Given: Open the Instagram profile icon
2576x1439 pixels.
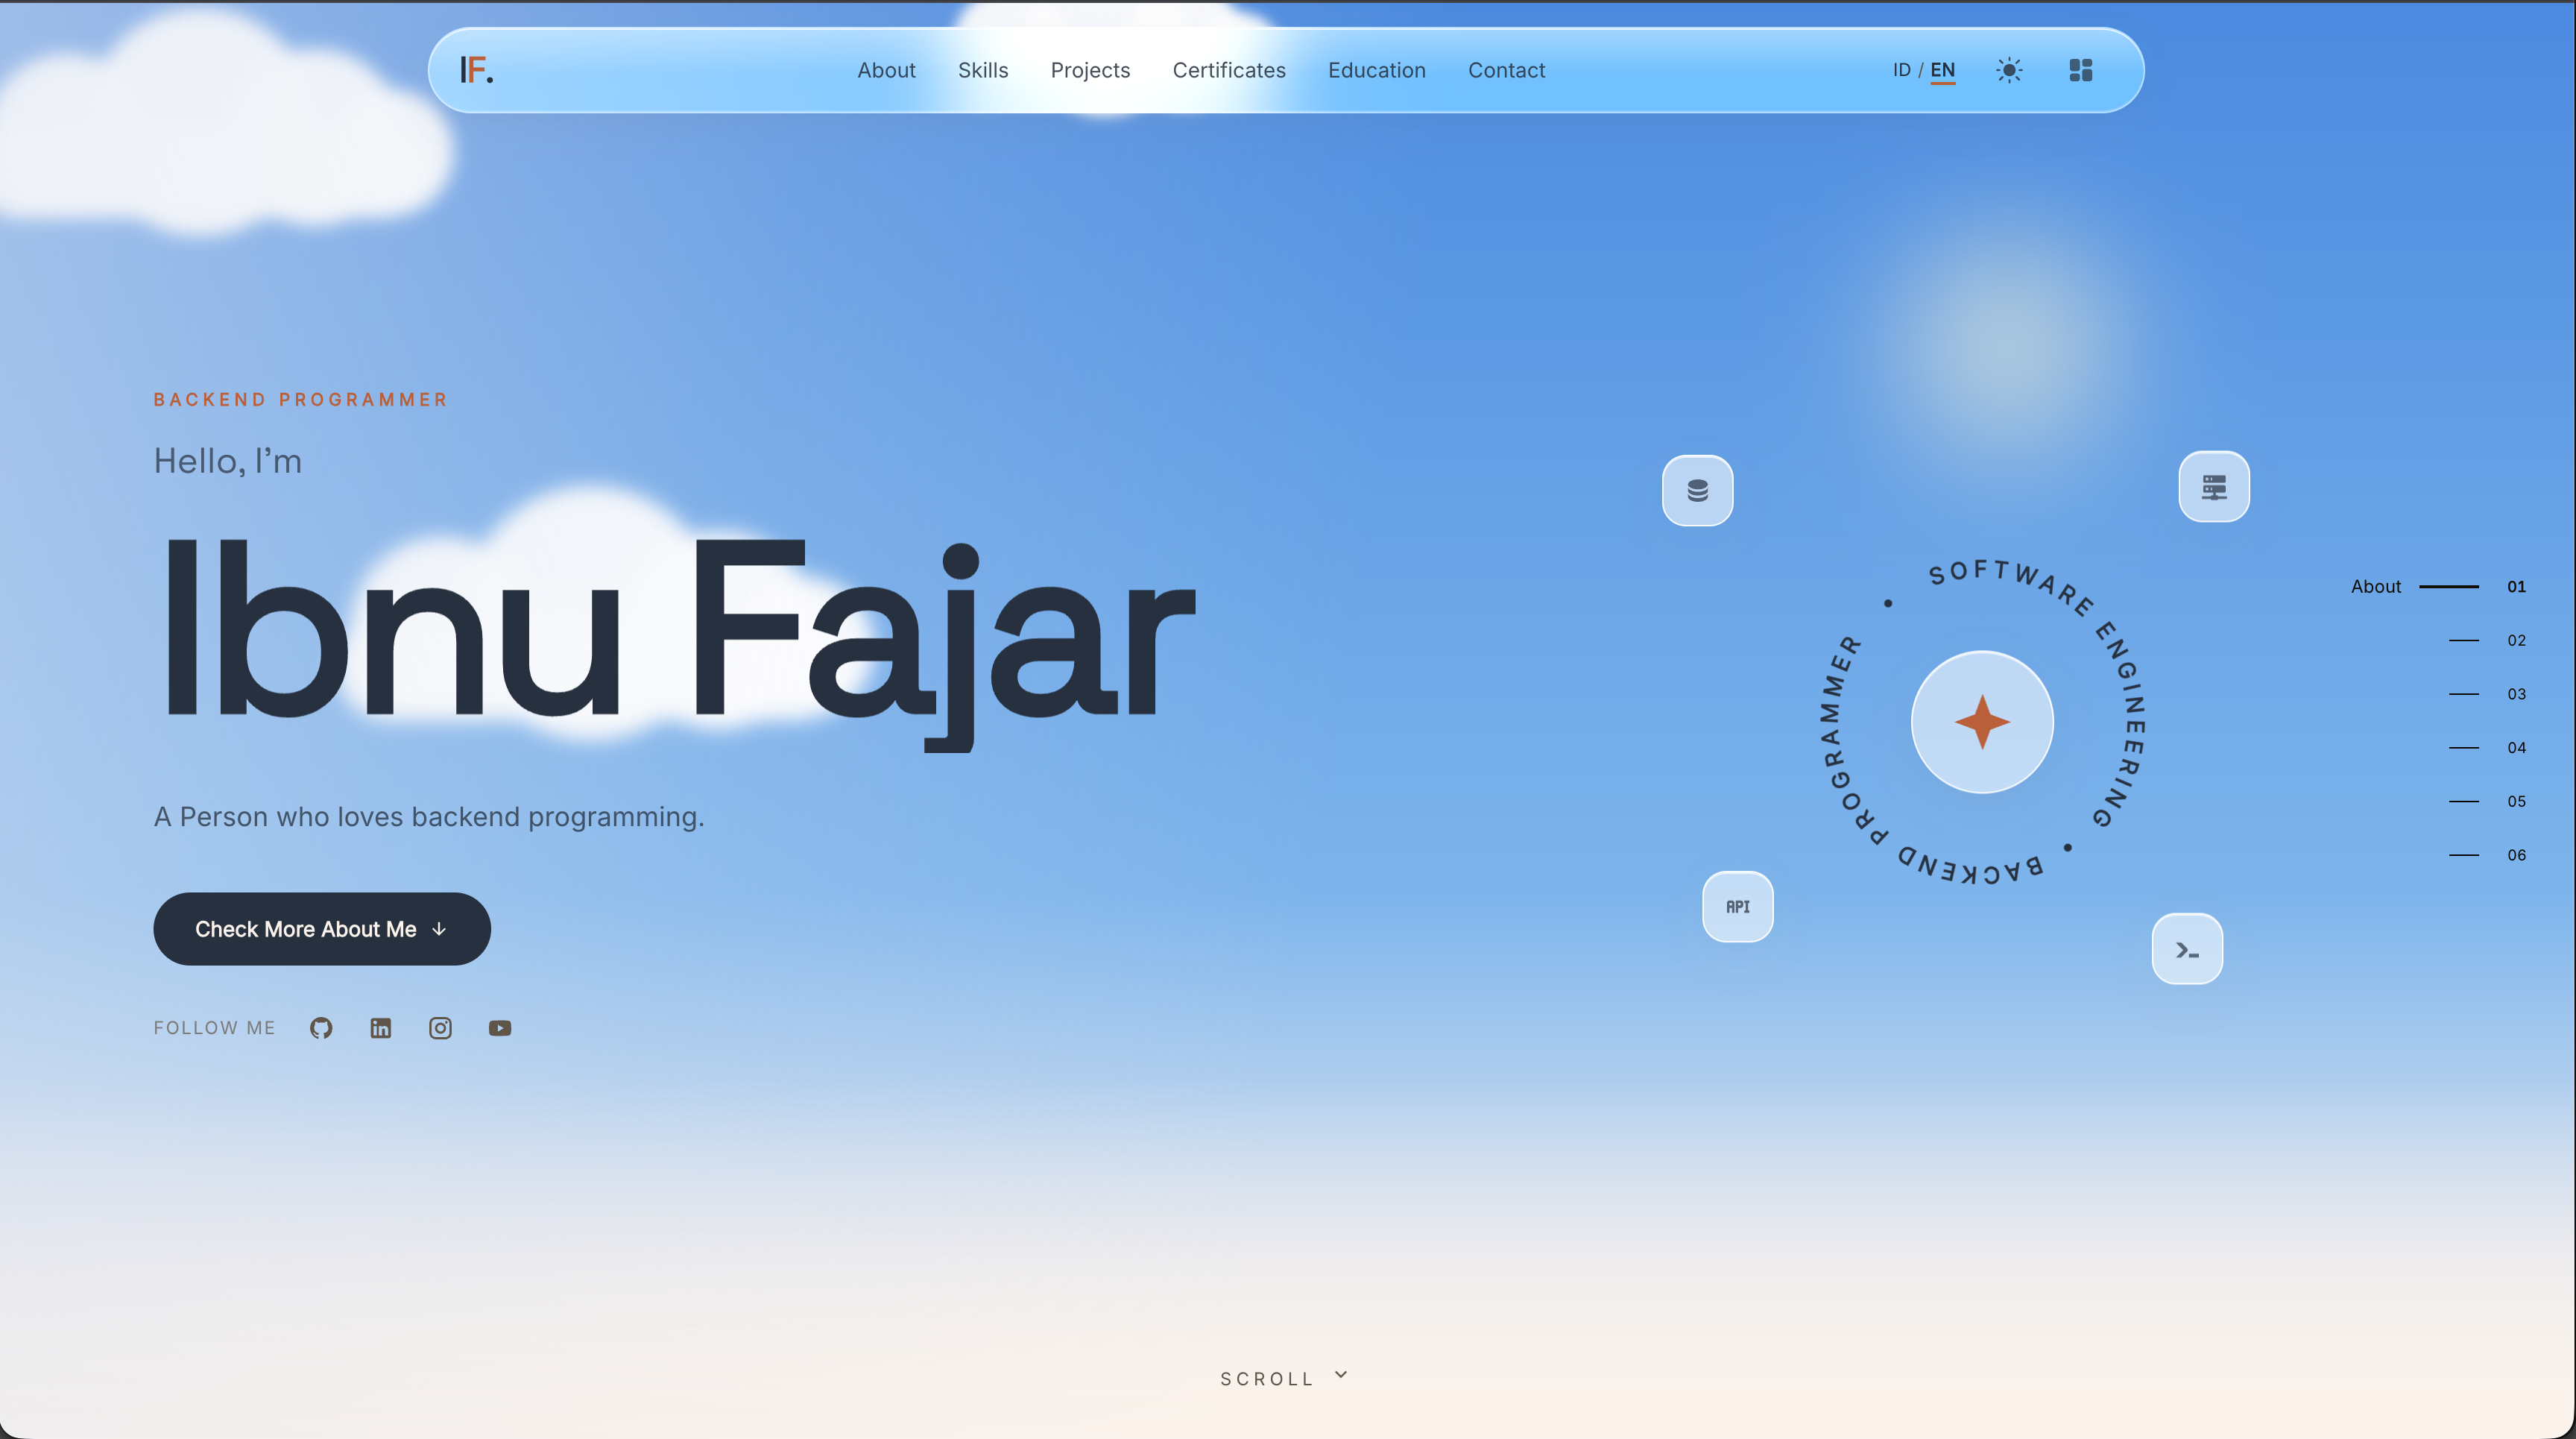Looking at the screenshot, I should coord(440,1028).
